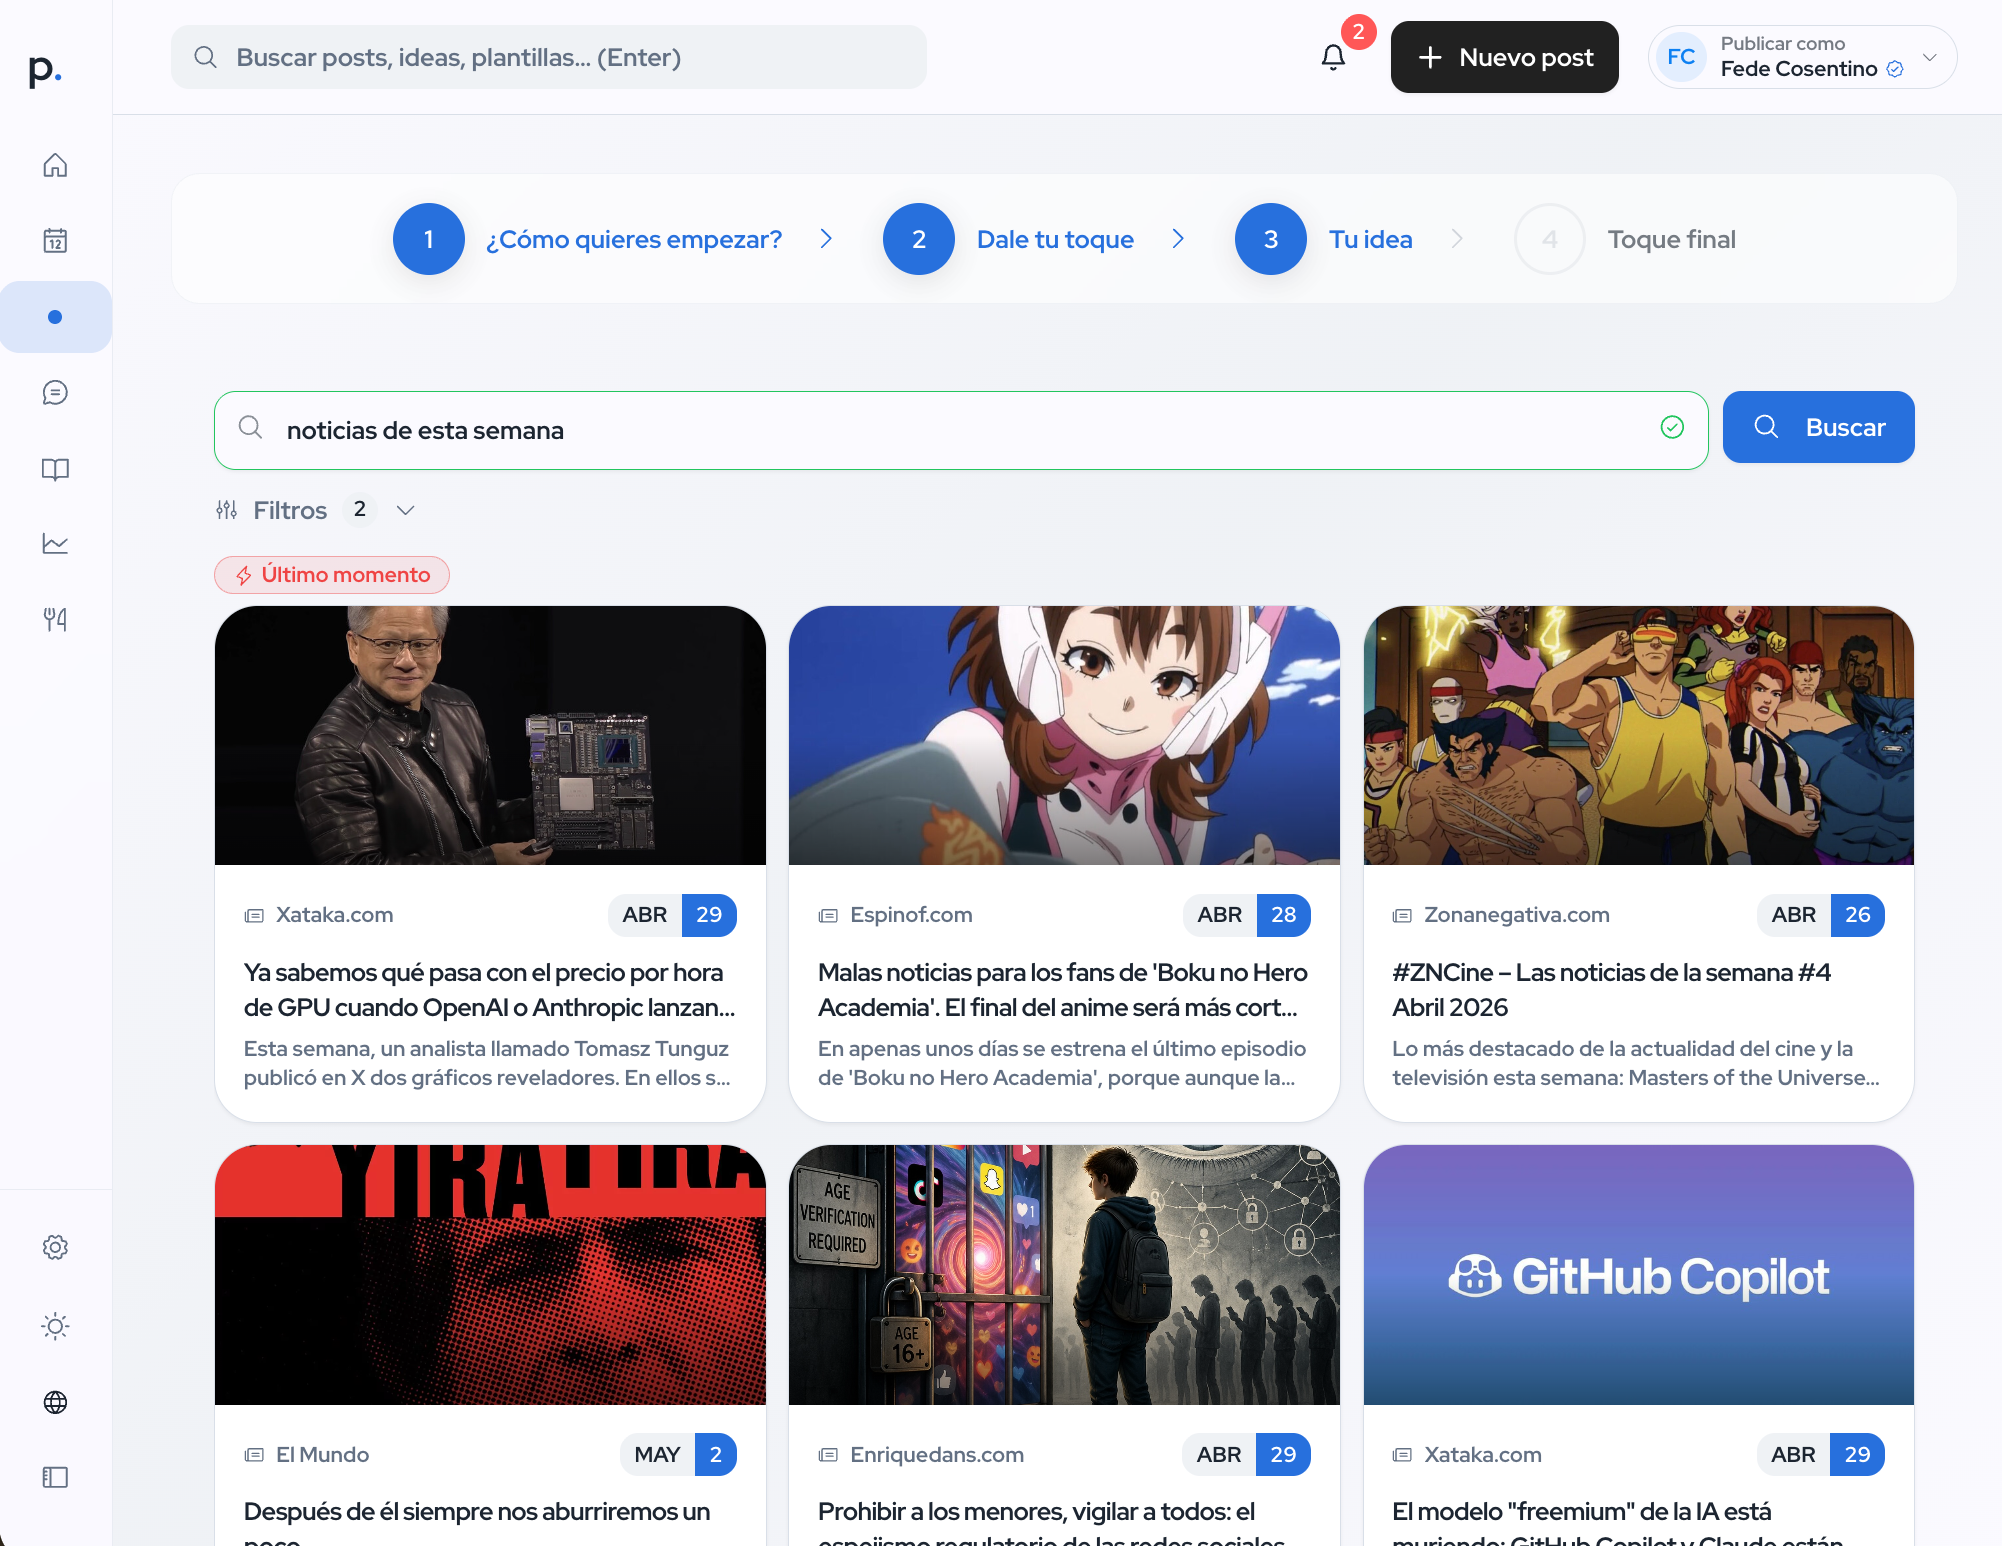Screen dimensions: 2002x1546
Task: Click the 'Xataka.com' source name on GPU article
Action: point(334,915)
